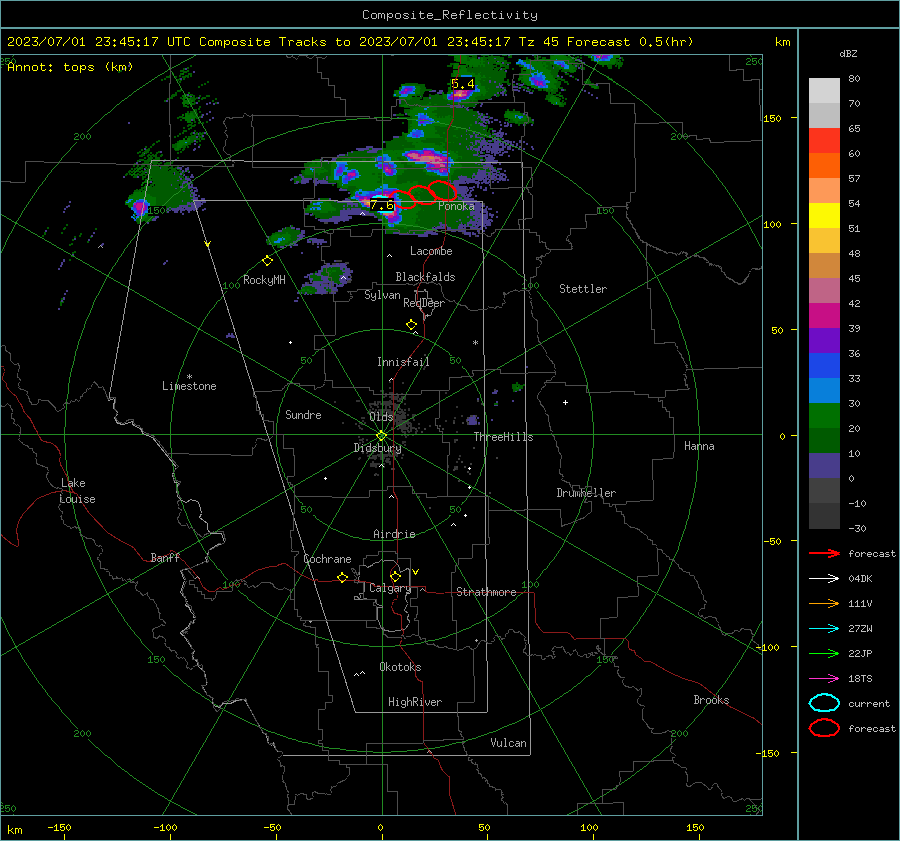The image size is (900, 841).
Task: Click the magenta 18TS arrow in legend
Action: point(824,678)
